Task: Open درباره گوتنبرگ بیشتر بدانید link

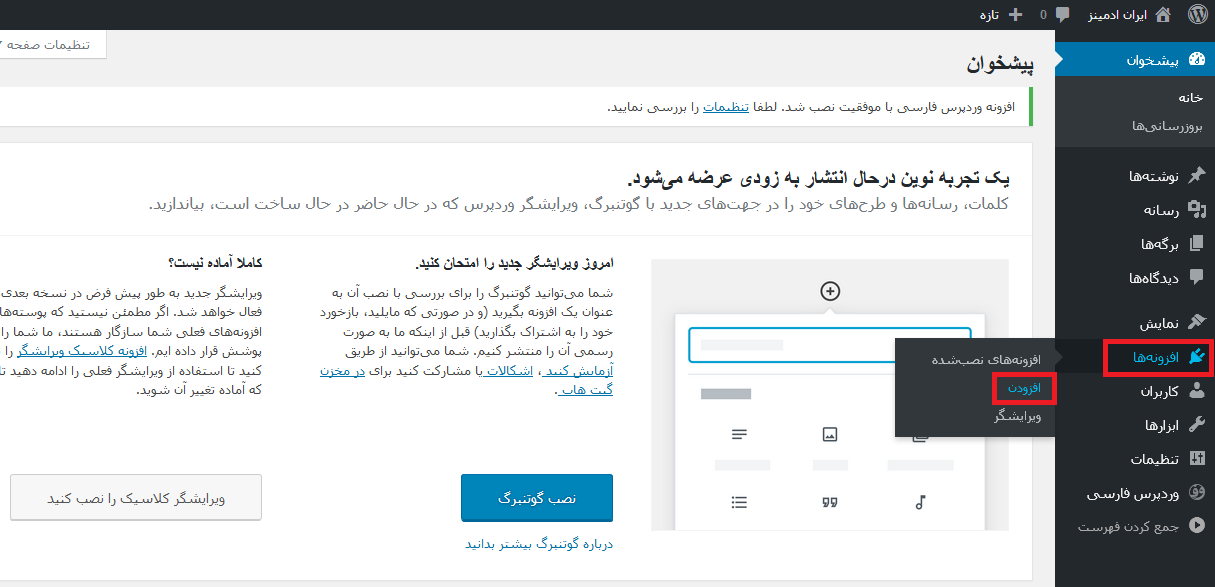Action: pyautogui.click(x=539, y=545)
